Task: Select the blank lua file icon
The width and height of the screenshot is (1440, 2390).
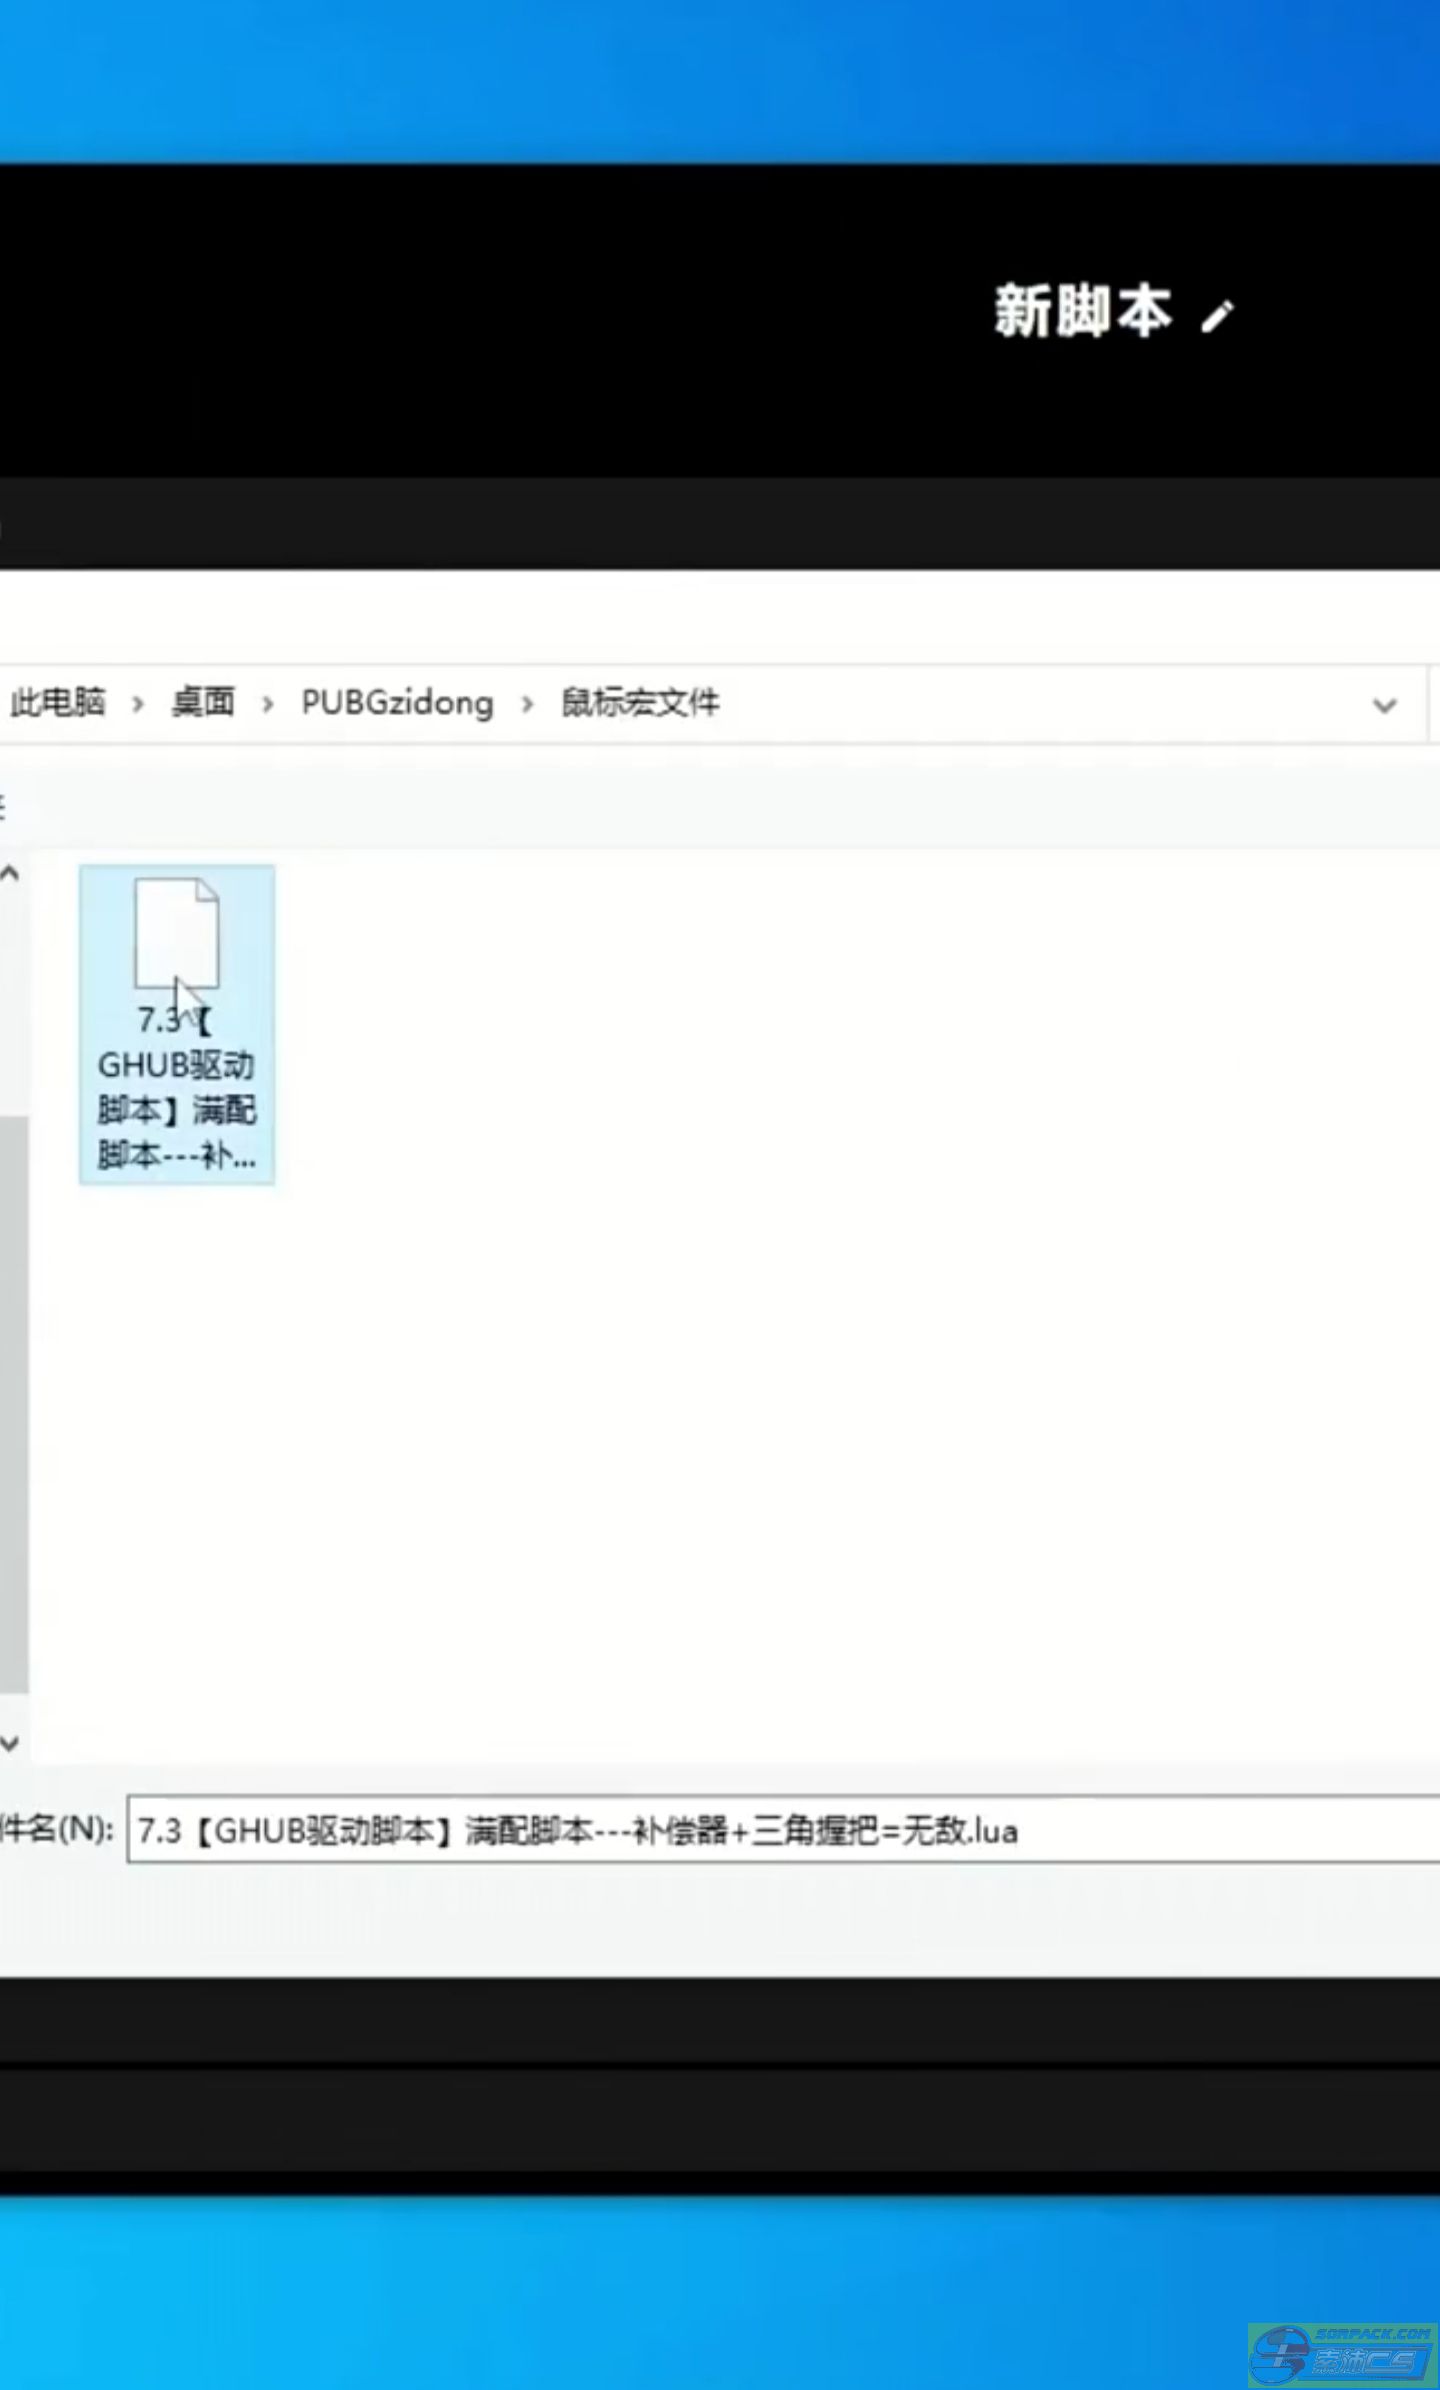Action: click(176, 932)
